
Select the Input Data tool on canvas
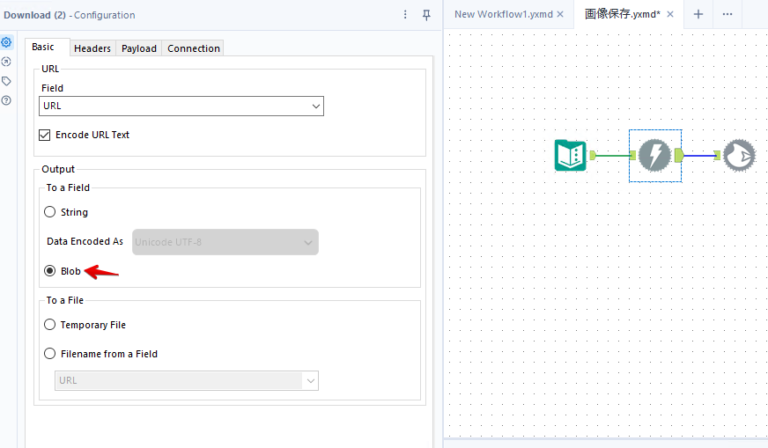570,155
